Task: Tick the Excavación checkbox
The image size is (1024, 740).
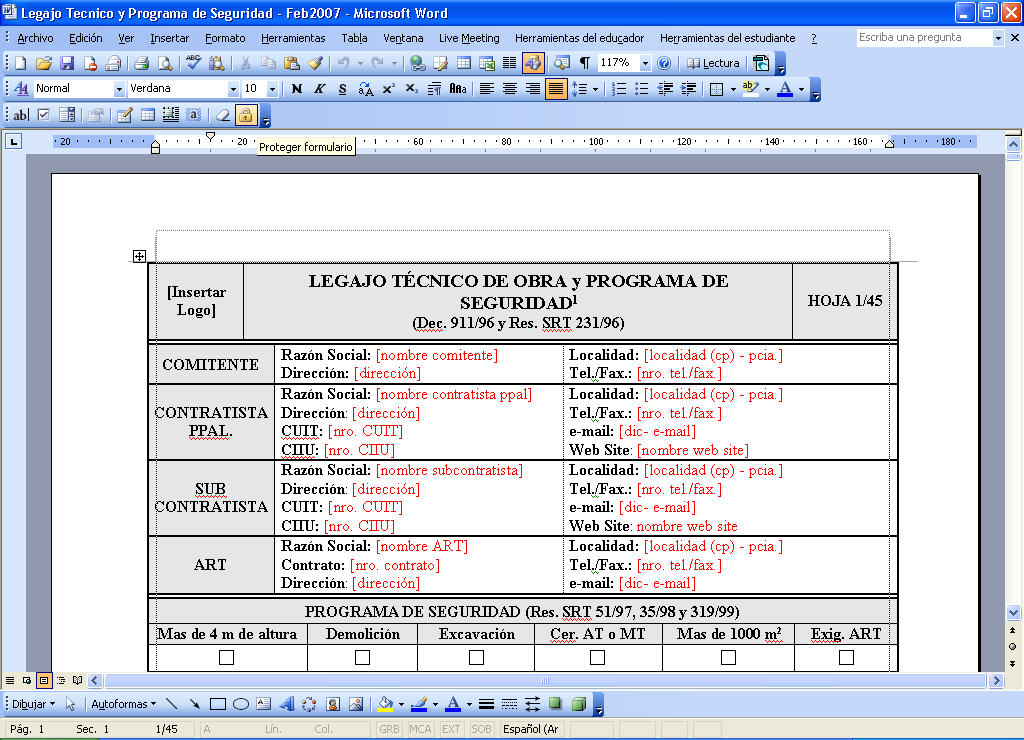Action: (477, 657)
